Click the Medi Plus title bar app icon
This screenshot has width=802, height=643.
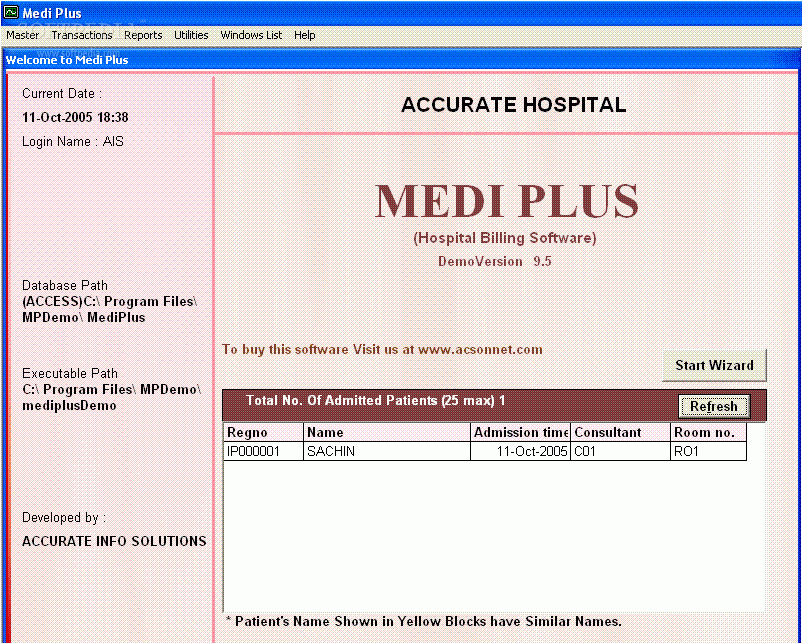[11, 12]
